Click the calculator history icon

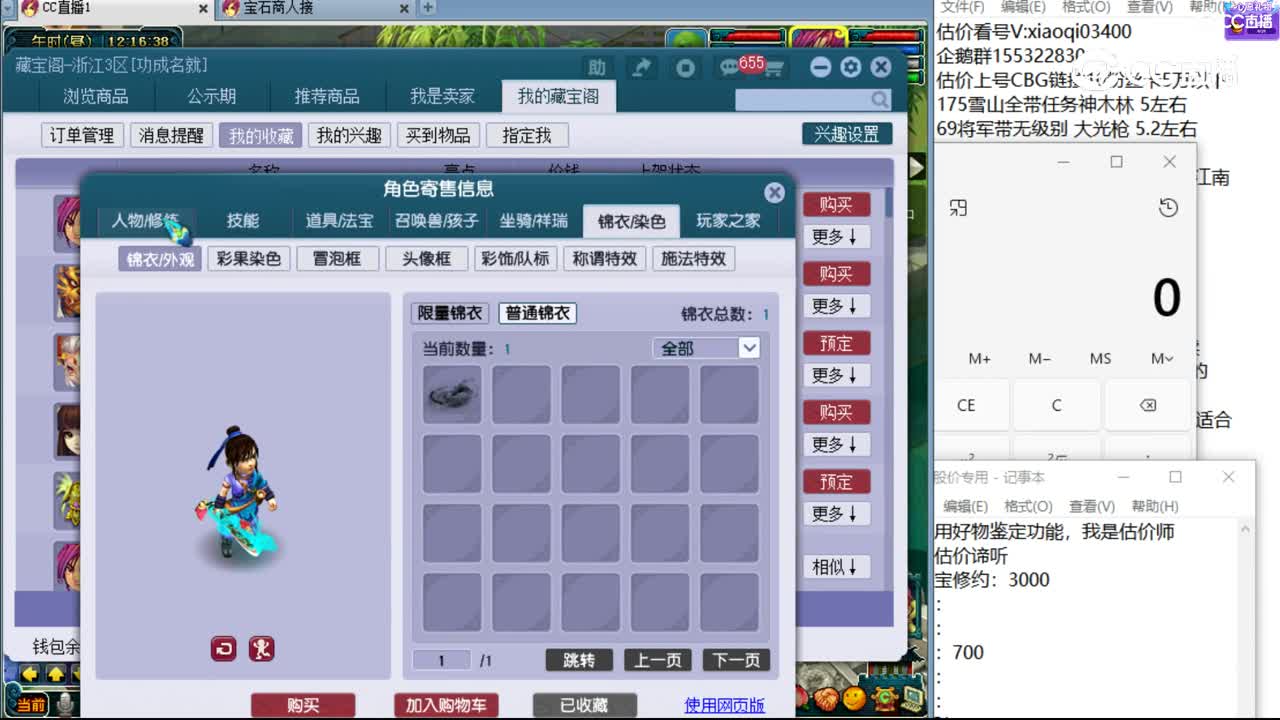pos(1167,208)
